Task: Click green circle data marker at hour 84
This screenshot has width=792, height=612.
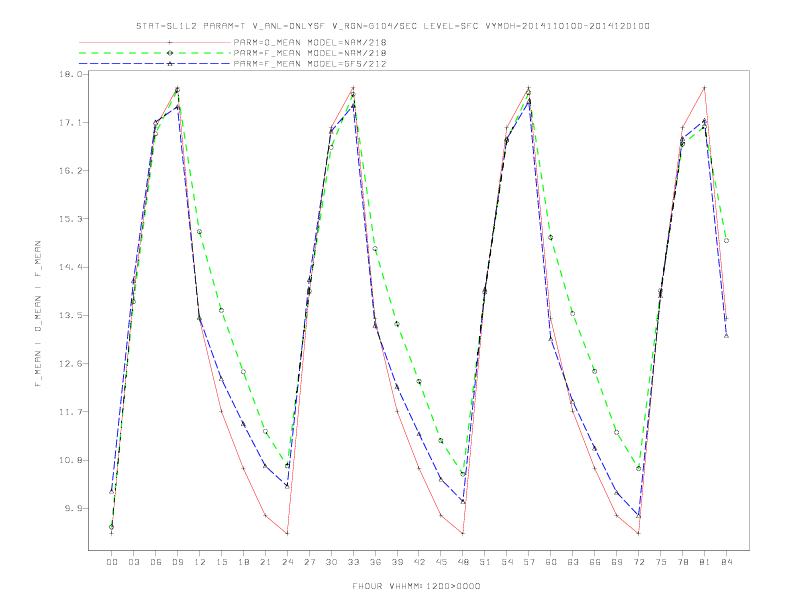Action: 726,241
